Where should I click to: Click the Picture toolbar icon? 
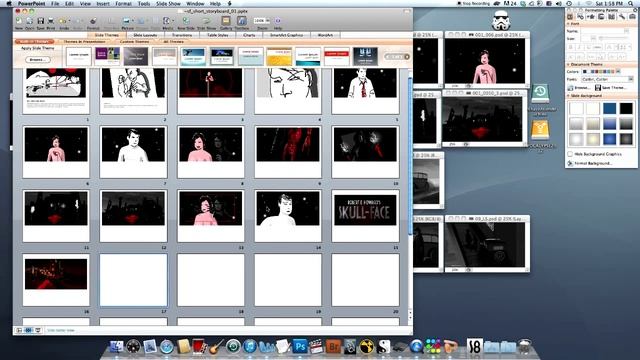(127, 21)
